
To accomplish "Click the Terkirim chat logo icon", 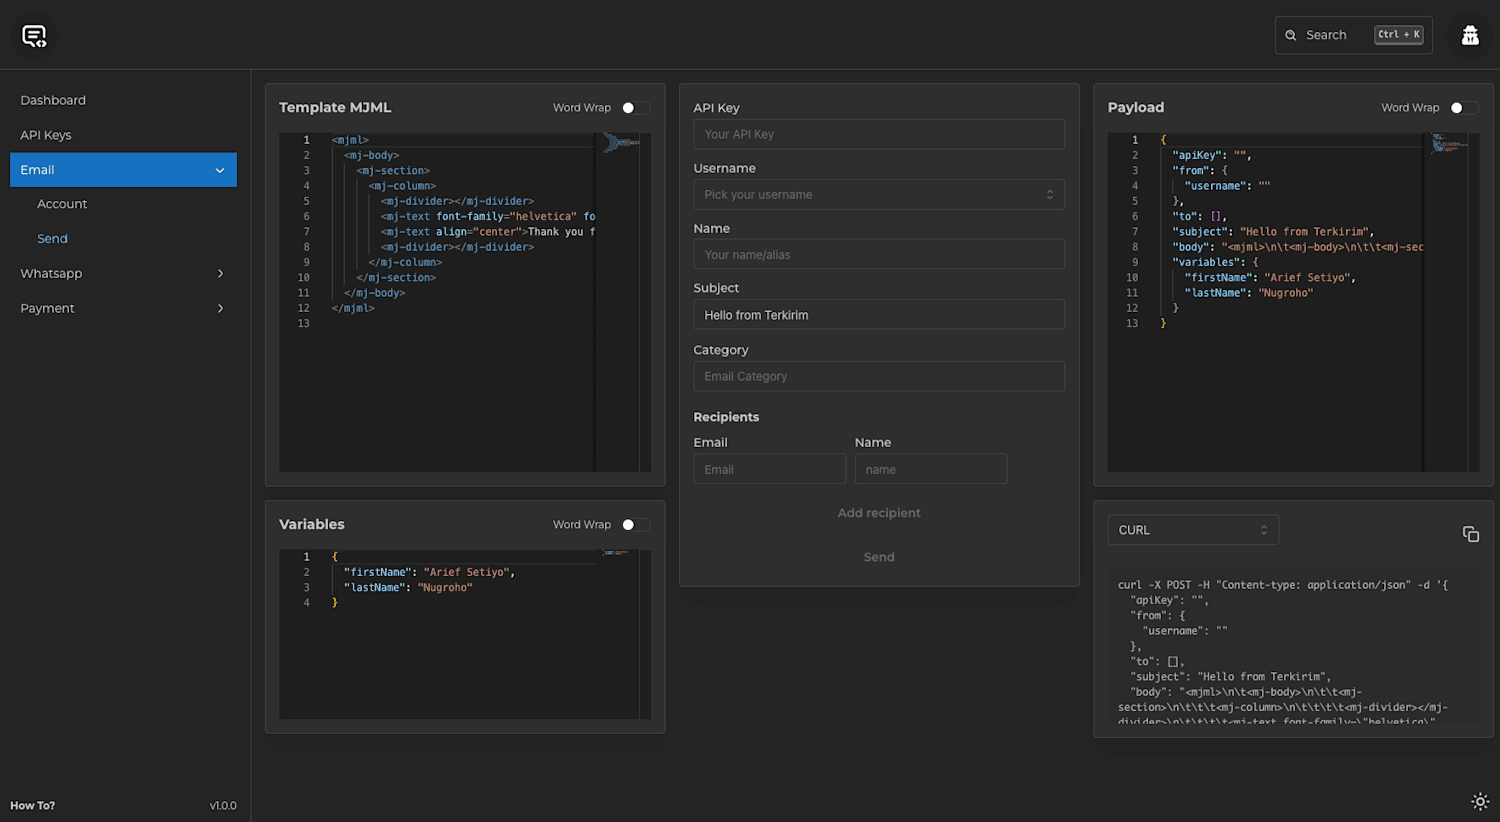I will [34, 36].
